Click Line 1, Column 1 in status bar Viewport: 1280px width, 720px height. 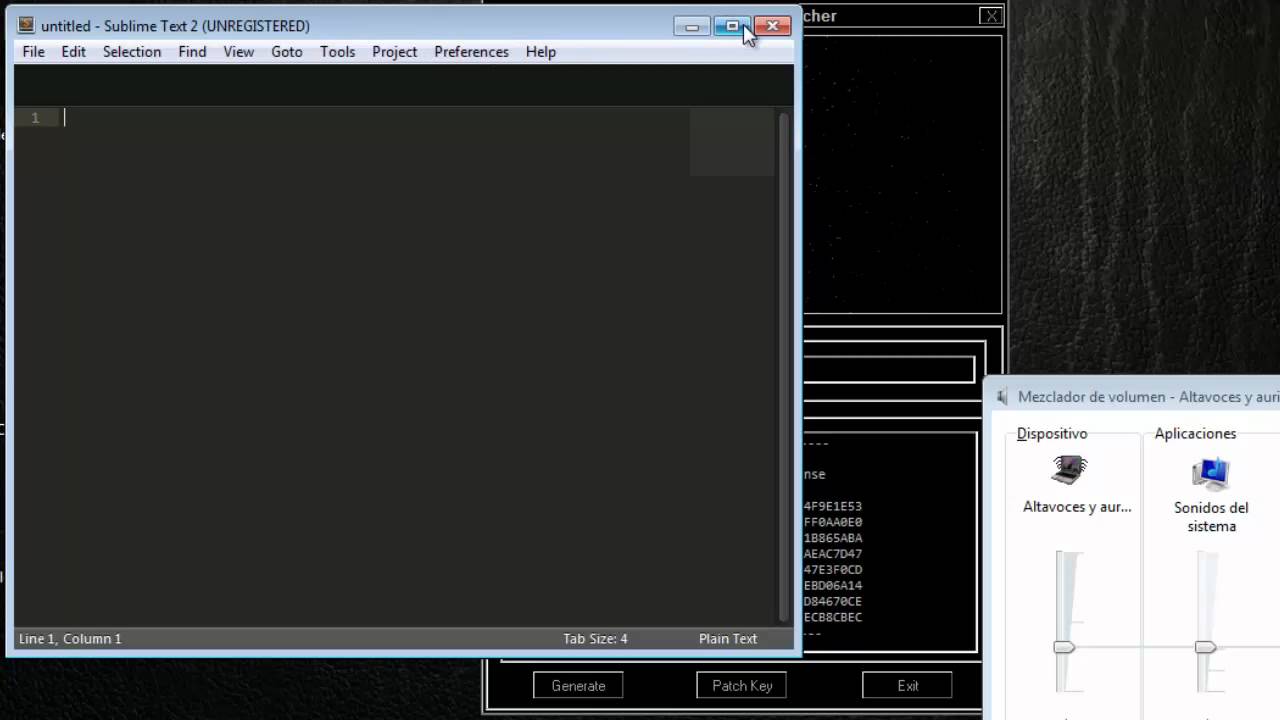70,639
